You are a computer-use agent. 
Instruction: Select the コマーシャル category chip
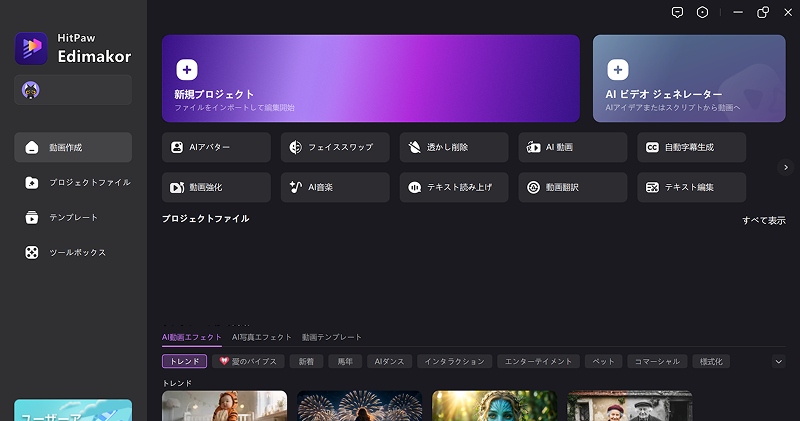click(657, 361)
